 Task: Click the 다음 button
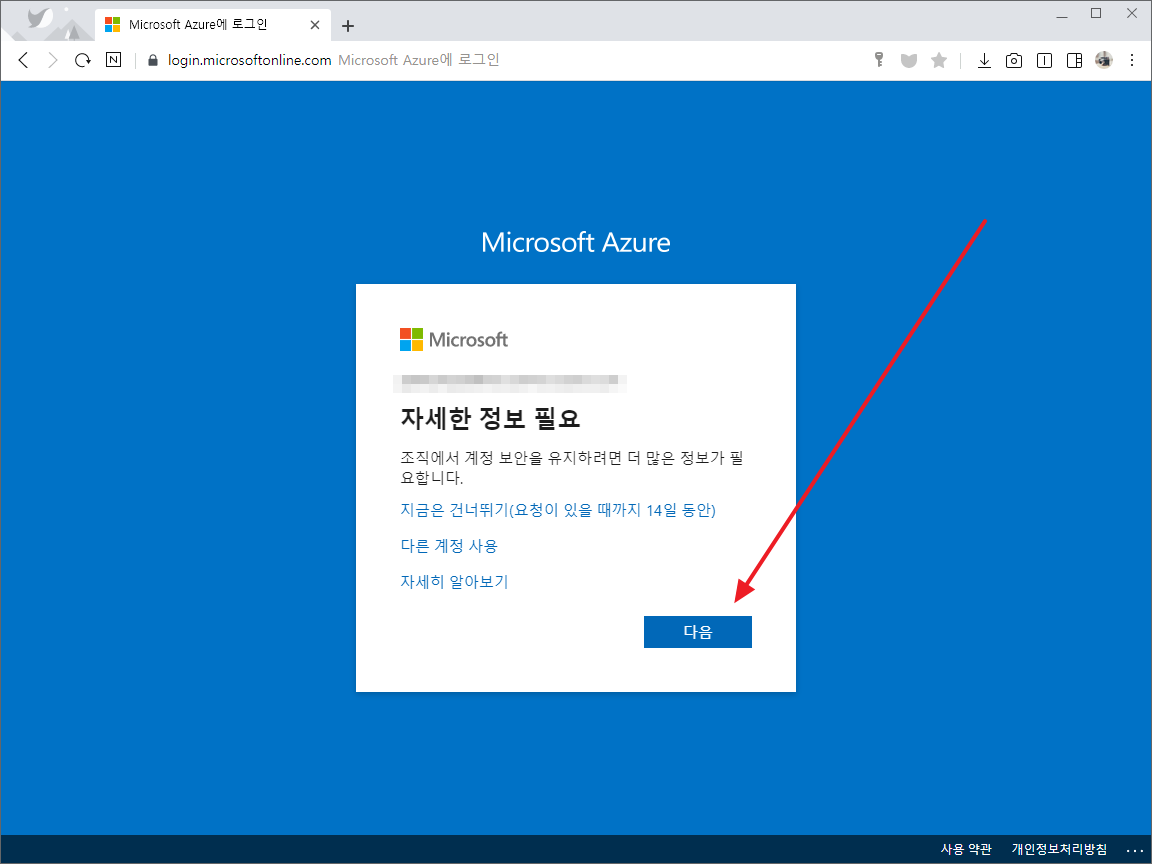[x=698, y=632]
